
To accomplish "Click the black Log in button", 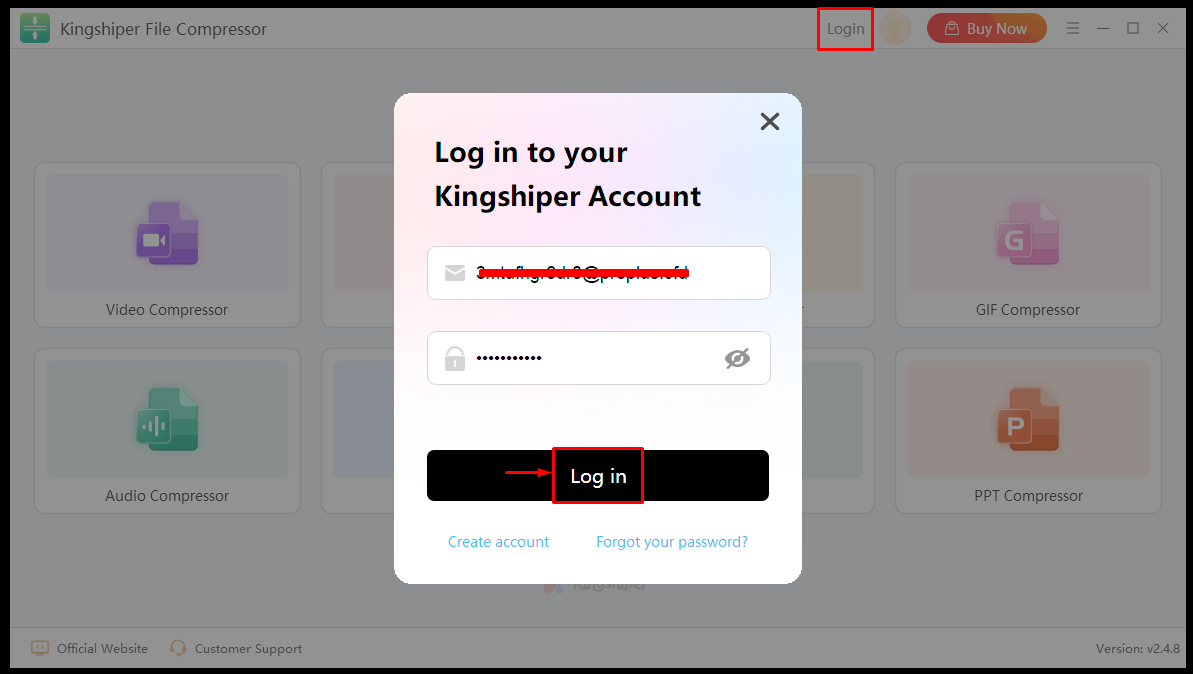I will [598, 475].
